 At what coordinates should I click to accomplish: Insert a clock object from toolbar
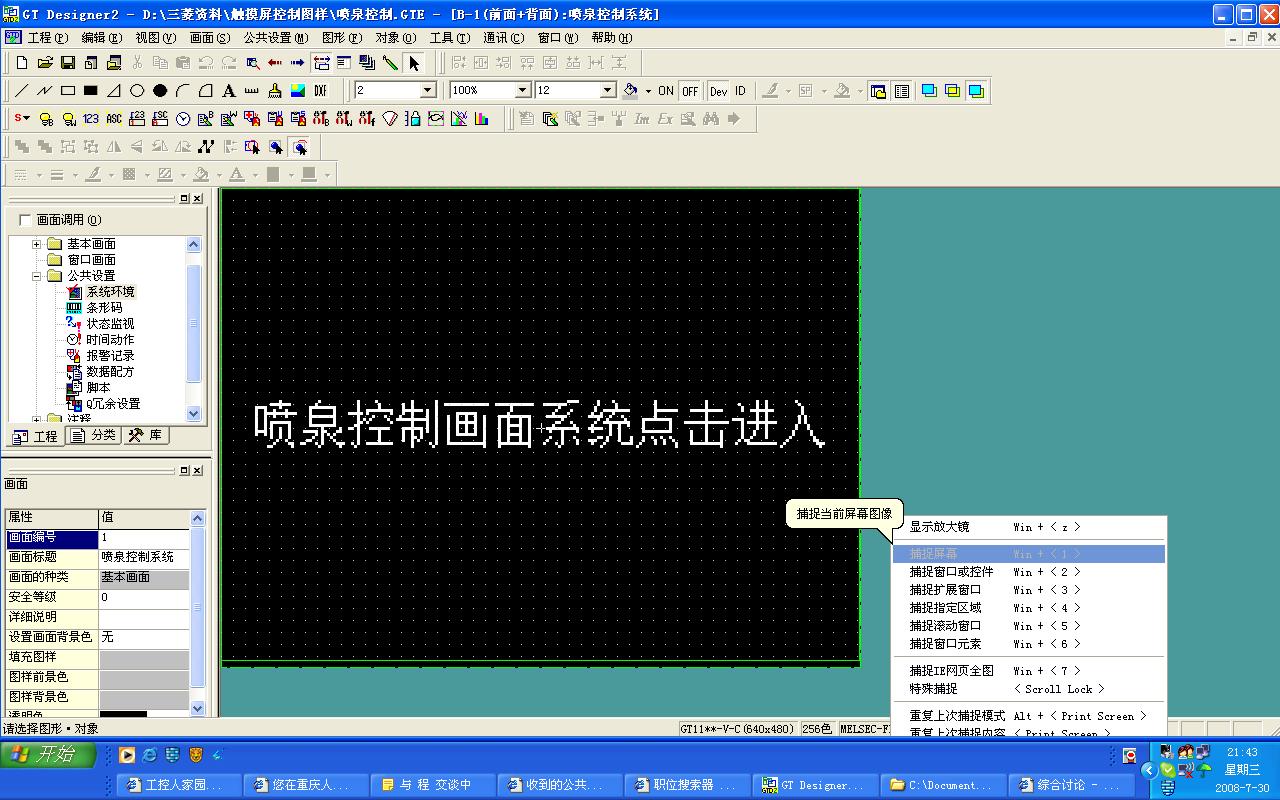183,119
